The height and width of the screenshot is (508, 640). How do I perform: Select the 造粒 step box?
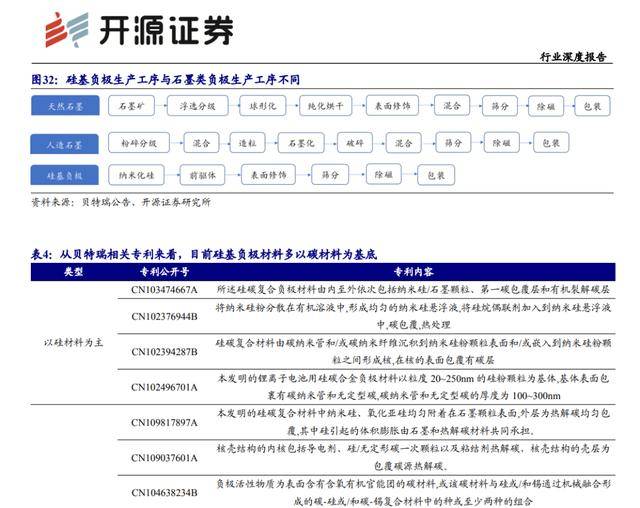pyautogui.click(x=247, y=143)
